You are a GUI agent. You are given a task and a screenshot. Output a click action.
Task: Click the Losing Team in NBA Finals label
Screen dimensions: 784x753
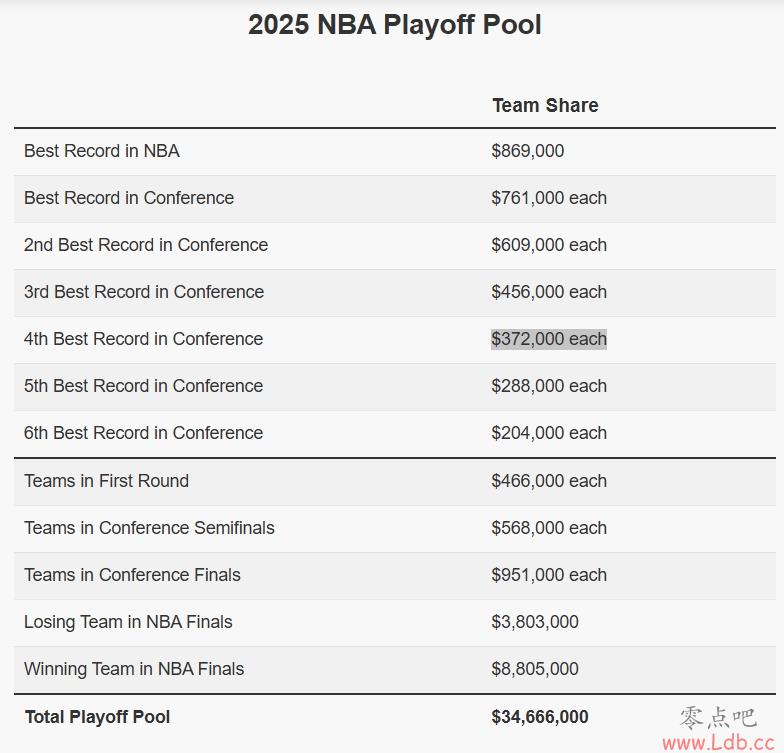coord(128,622)
